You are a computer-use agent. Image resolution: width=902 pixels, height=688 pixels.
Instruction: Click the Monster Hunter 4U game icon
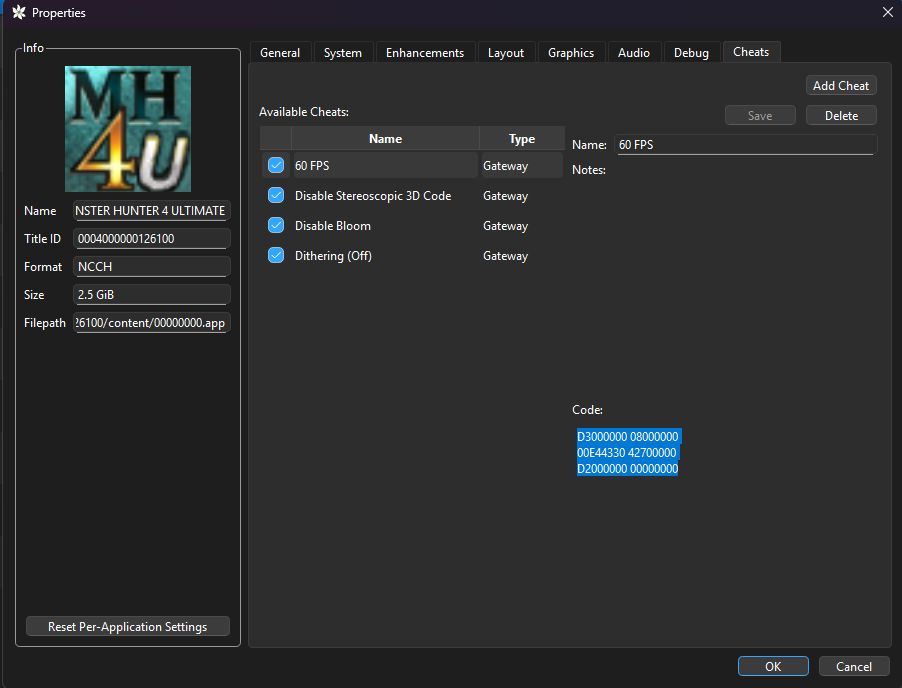128,129
